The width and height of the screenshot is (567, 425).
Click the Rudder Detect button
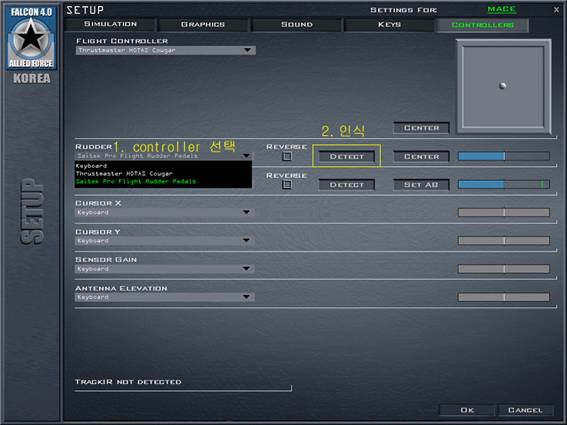click(x=346, y=157)
